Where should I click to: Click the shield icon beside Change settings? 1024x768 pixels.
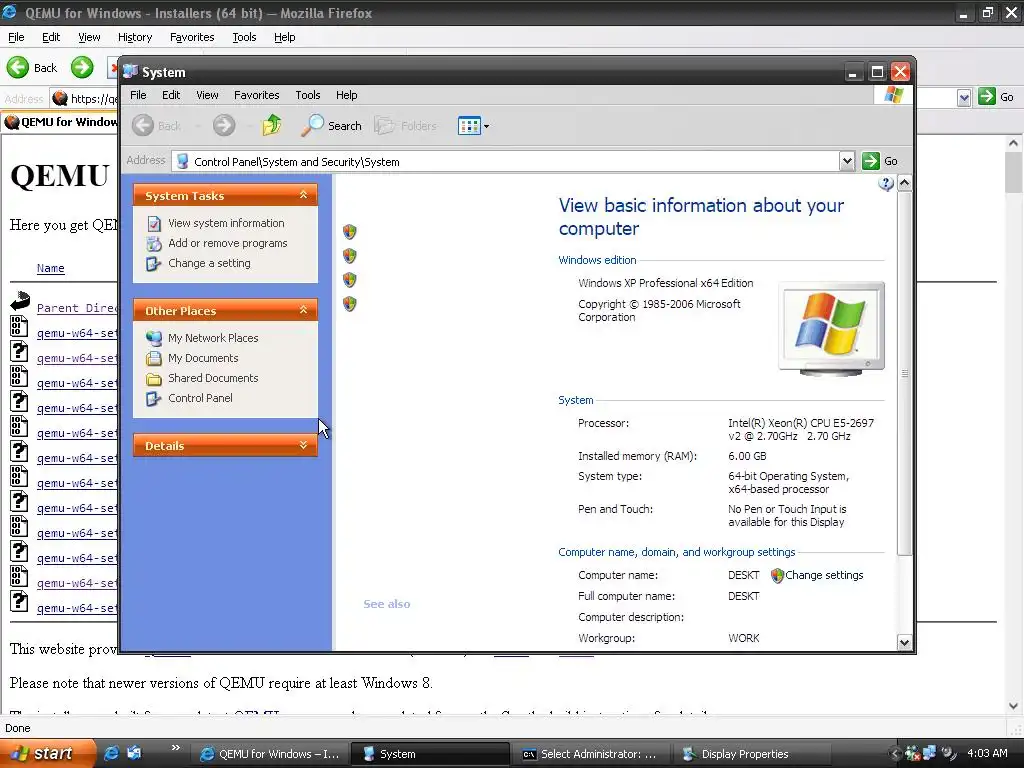(x=776, y=575)
